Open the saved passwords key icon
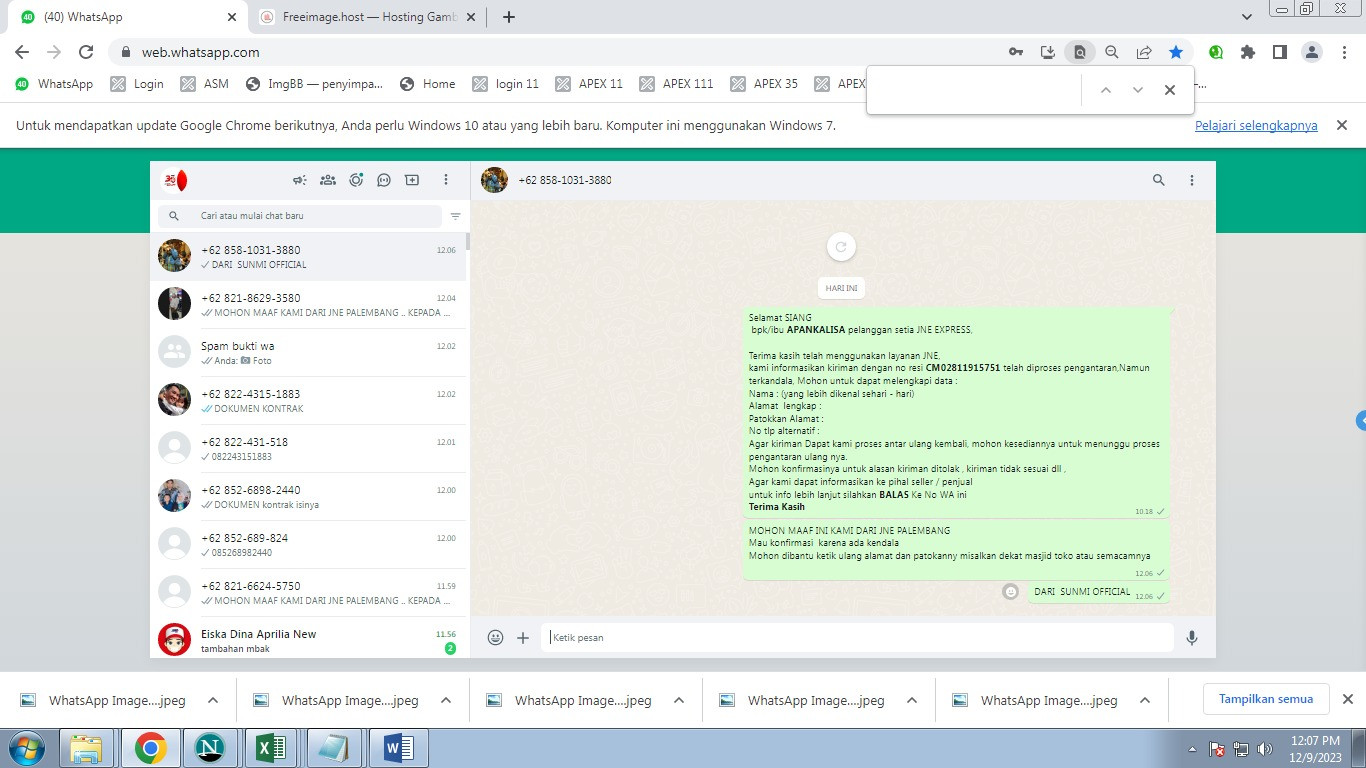Image resolution: width=1366 pixels, height=768 pixels. tap(1016, 52)
